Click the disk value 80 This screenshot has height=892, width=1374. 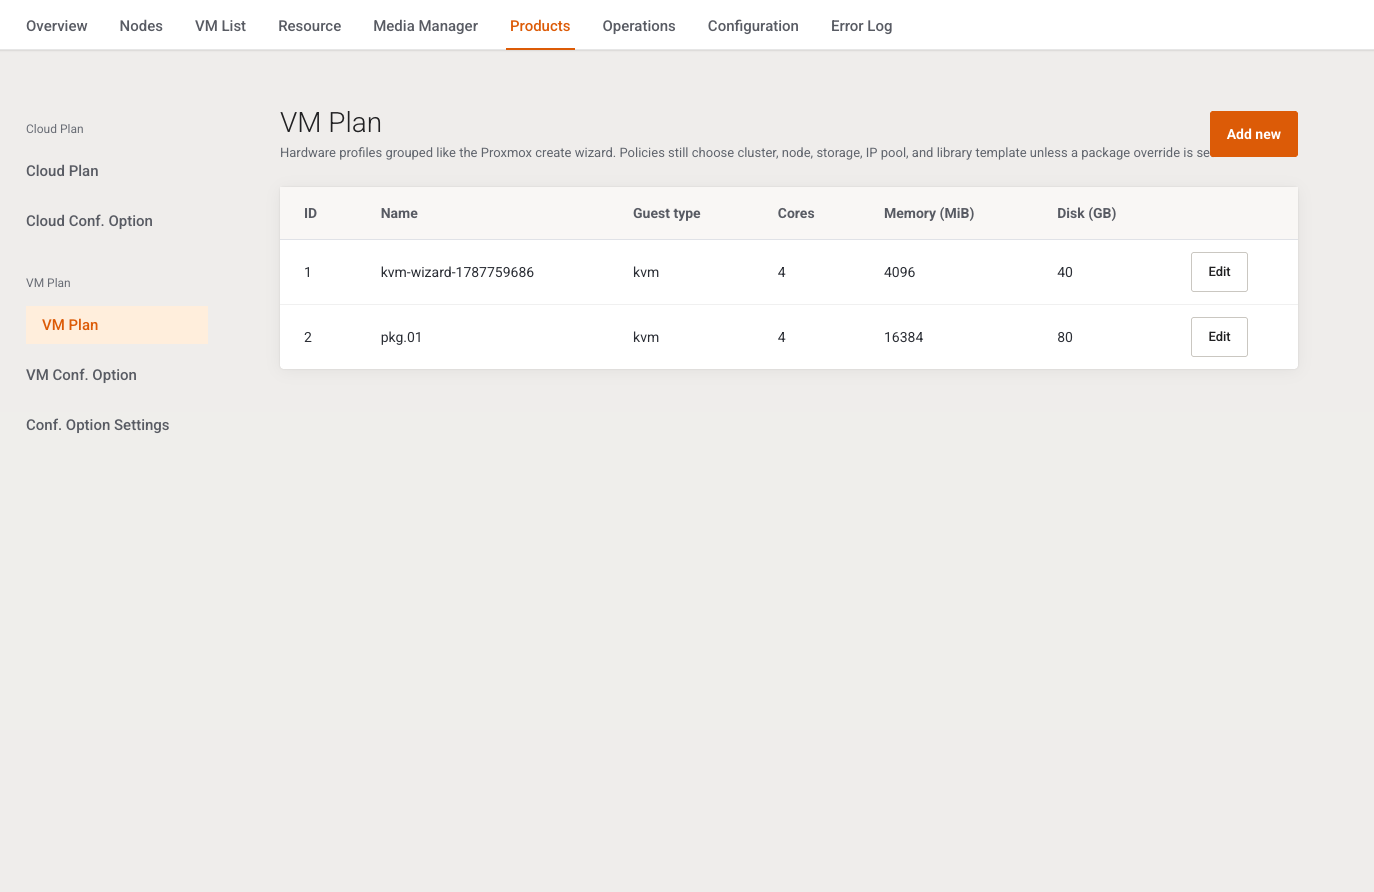[1065, 337]
